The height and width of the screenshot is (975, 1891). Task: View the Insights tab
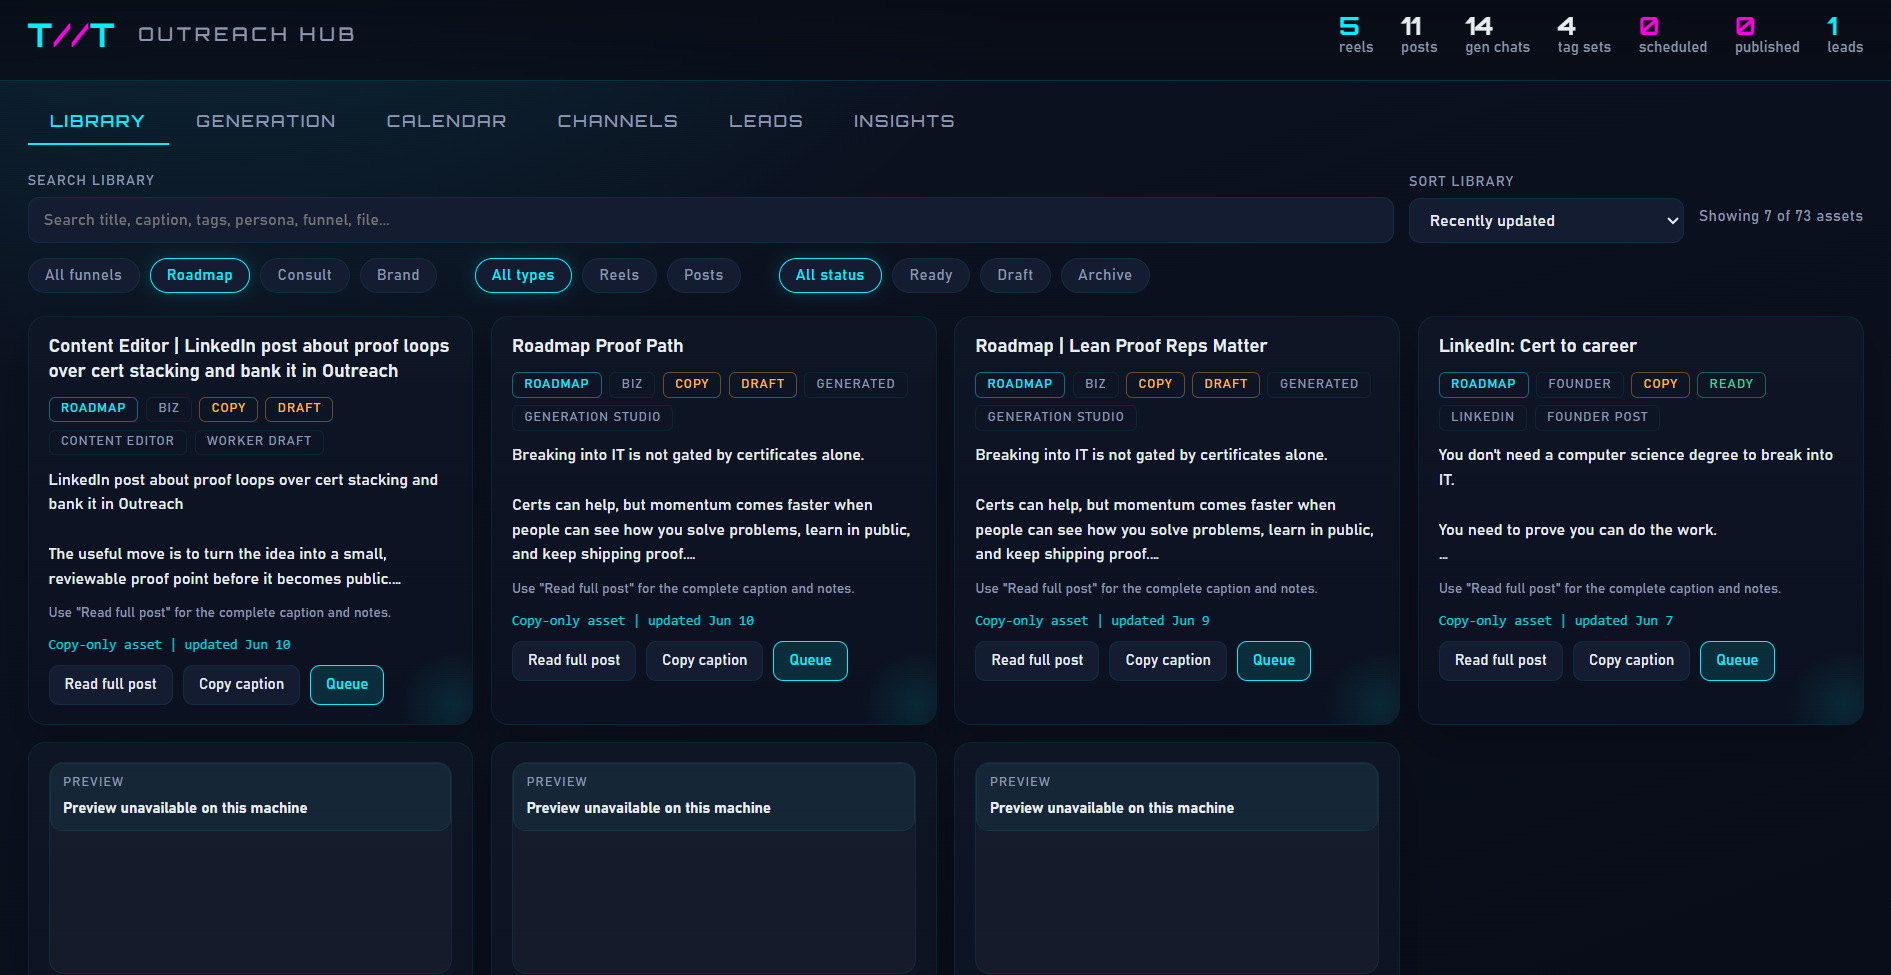point(904,121)
